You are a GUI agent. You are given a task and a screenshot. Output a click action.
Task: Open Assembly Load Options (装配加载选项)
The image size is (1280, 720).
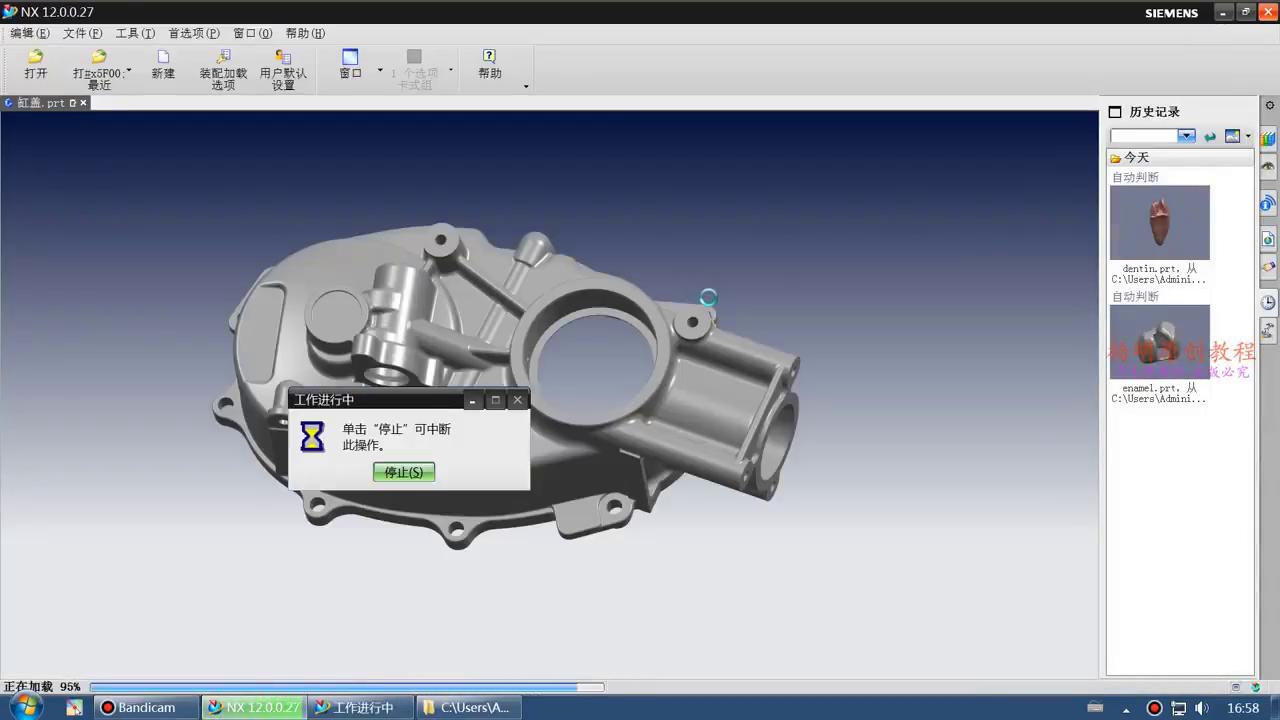click(223, 58)
